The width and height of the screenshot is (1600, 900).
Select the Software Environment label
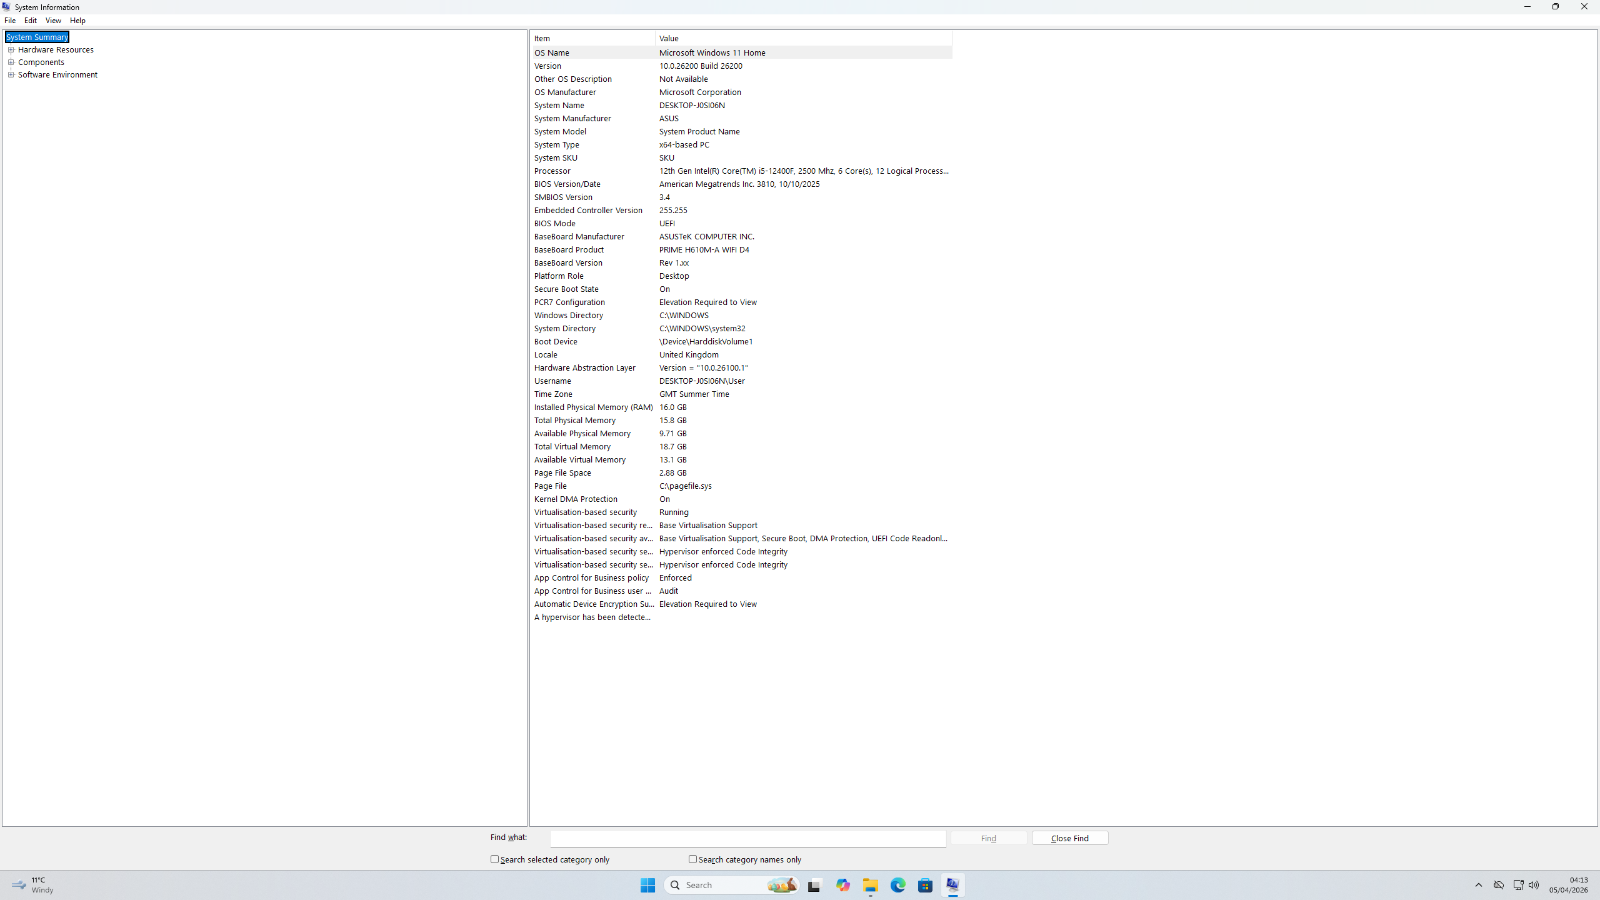point(58,74)
